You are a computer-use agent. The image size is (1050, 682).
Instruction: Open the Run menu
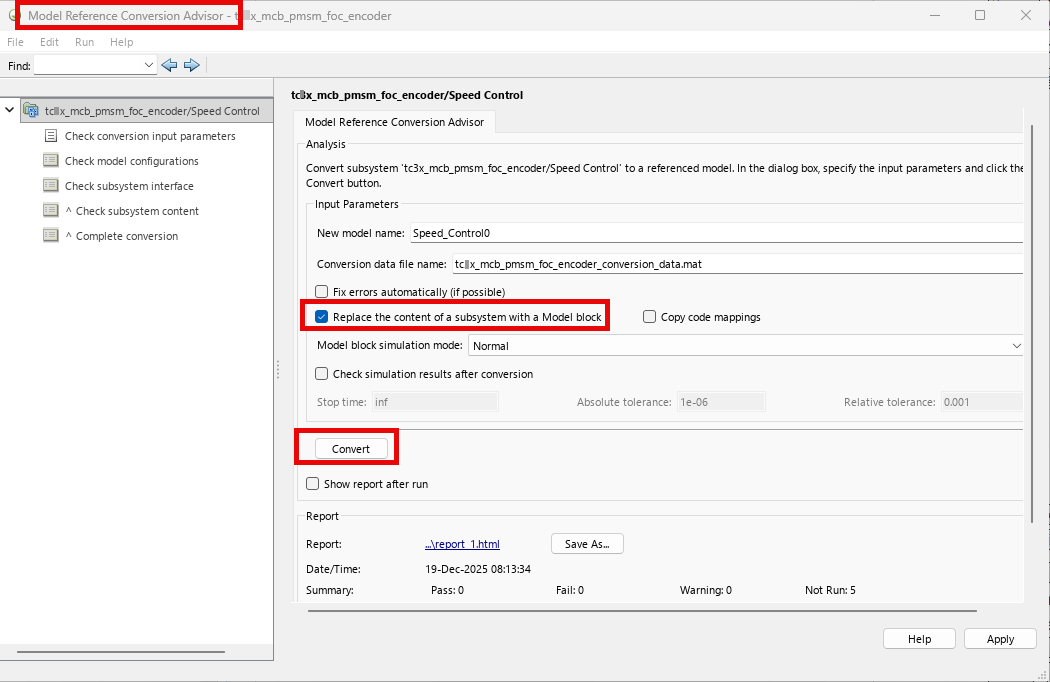[84, 42]
